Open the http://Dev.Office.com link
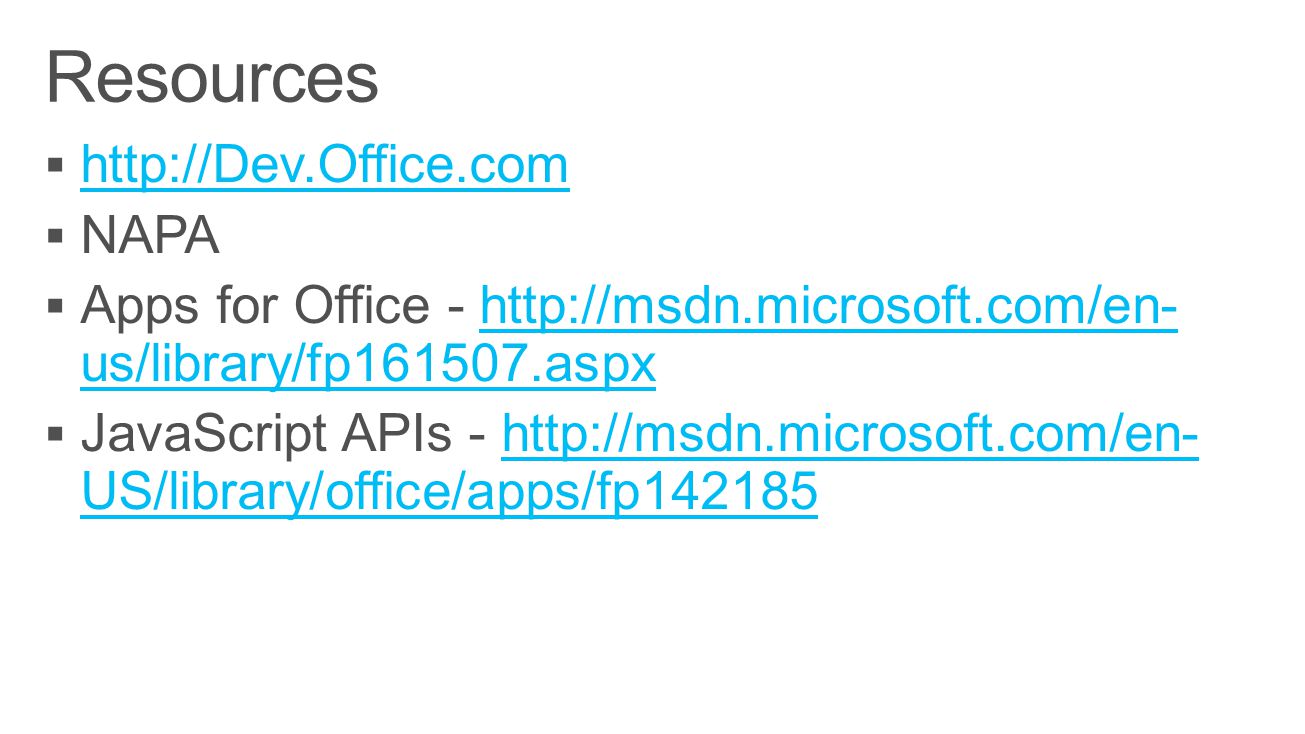Viewport: 1305px width, 734px height. 325,166
